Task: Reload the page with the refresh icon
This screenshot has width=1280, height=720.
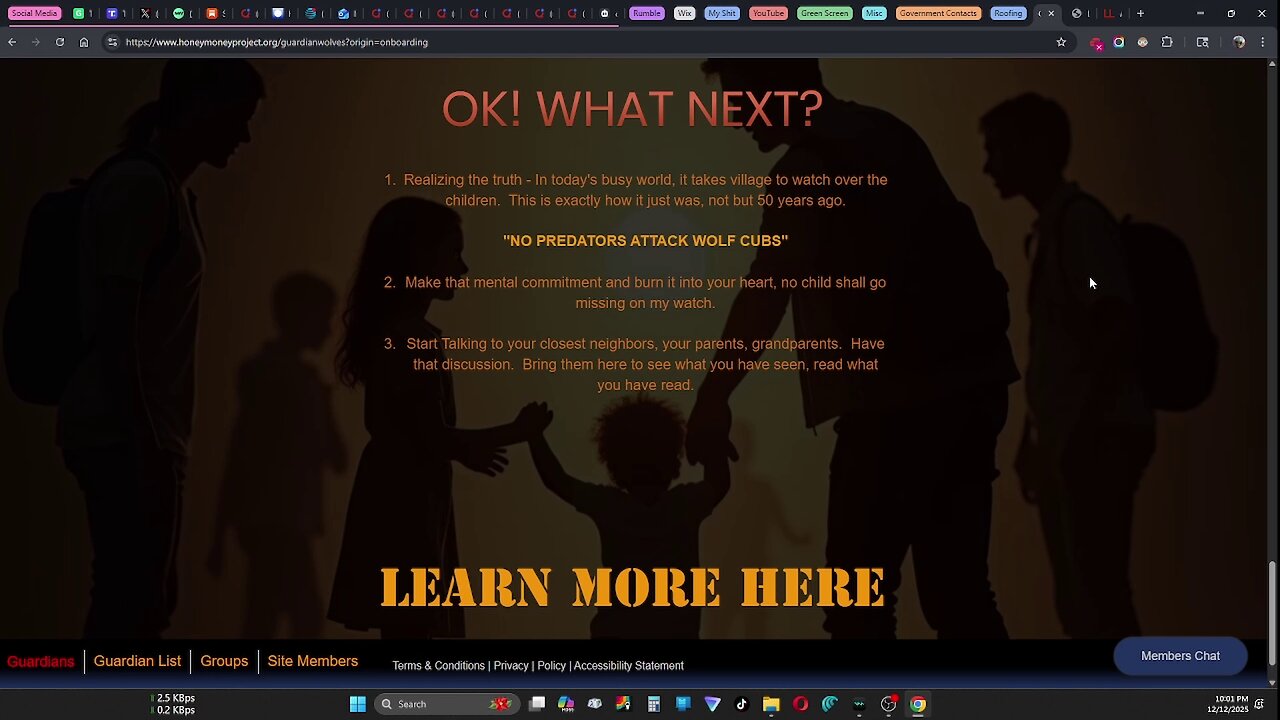Action: pyautogui.click(x=60, y=42)
